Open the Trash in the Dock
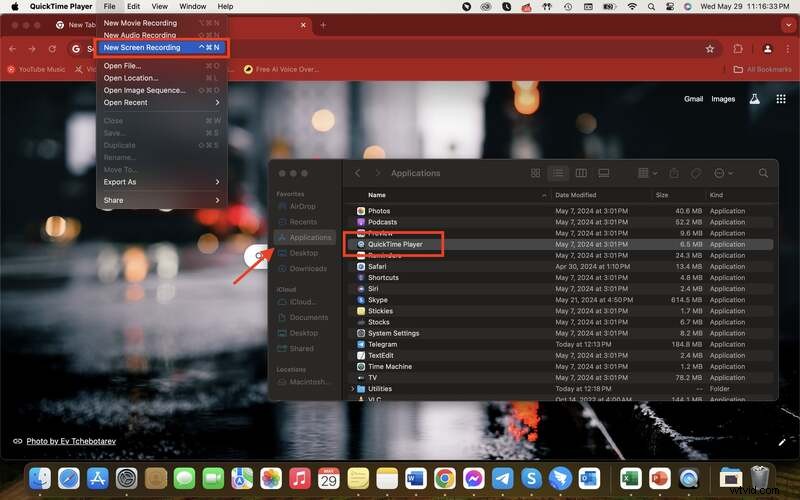 pyautogui.click(x=760, y=479)
